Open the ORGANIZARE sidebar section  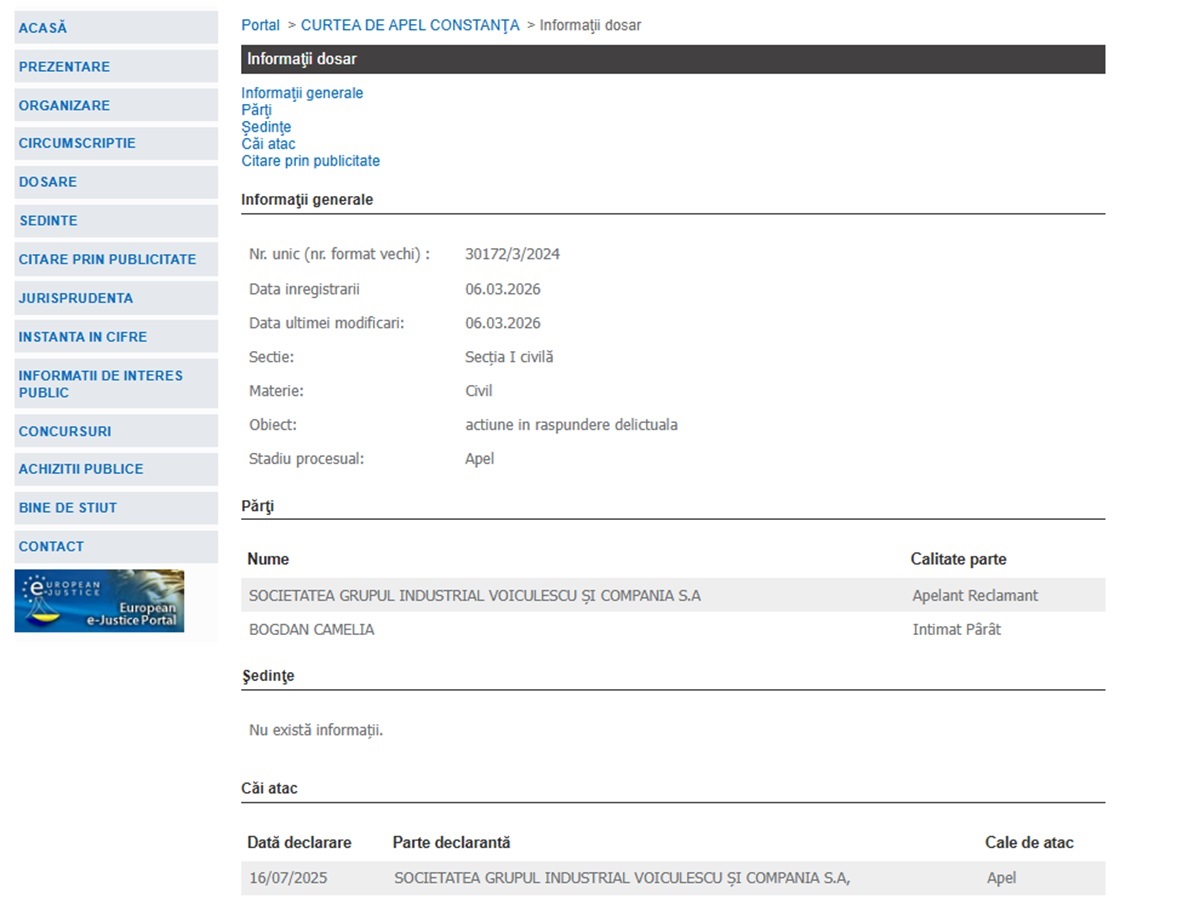click(116, 105)
